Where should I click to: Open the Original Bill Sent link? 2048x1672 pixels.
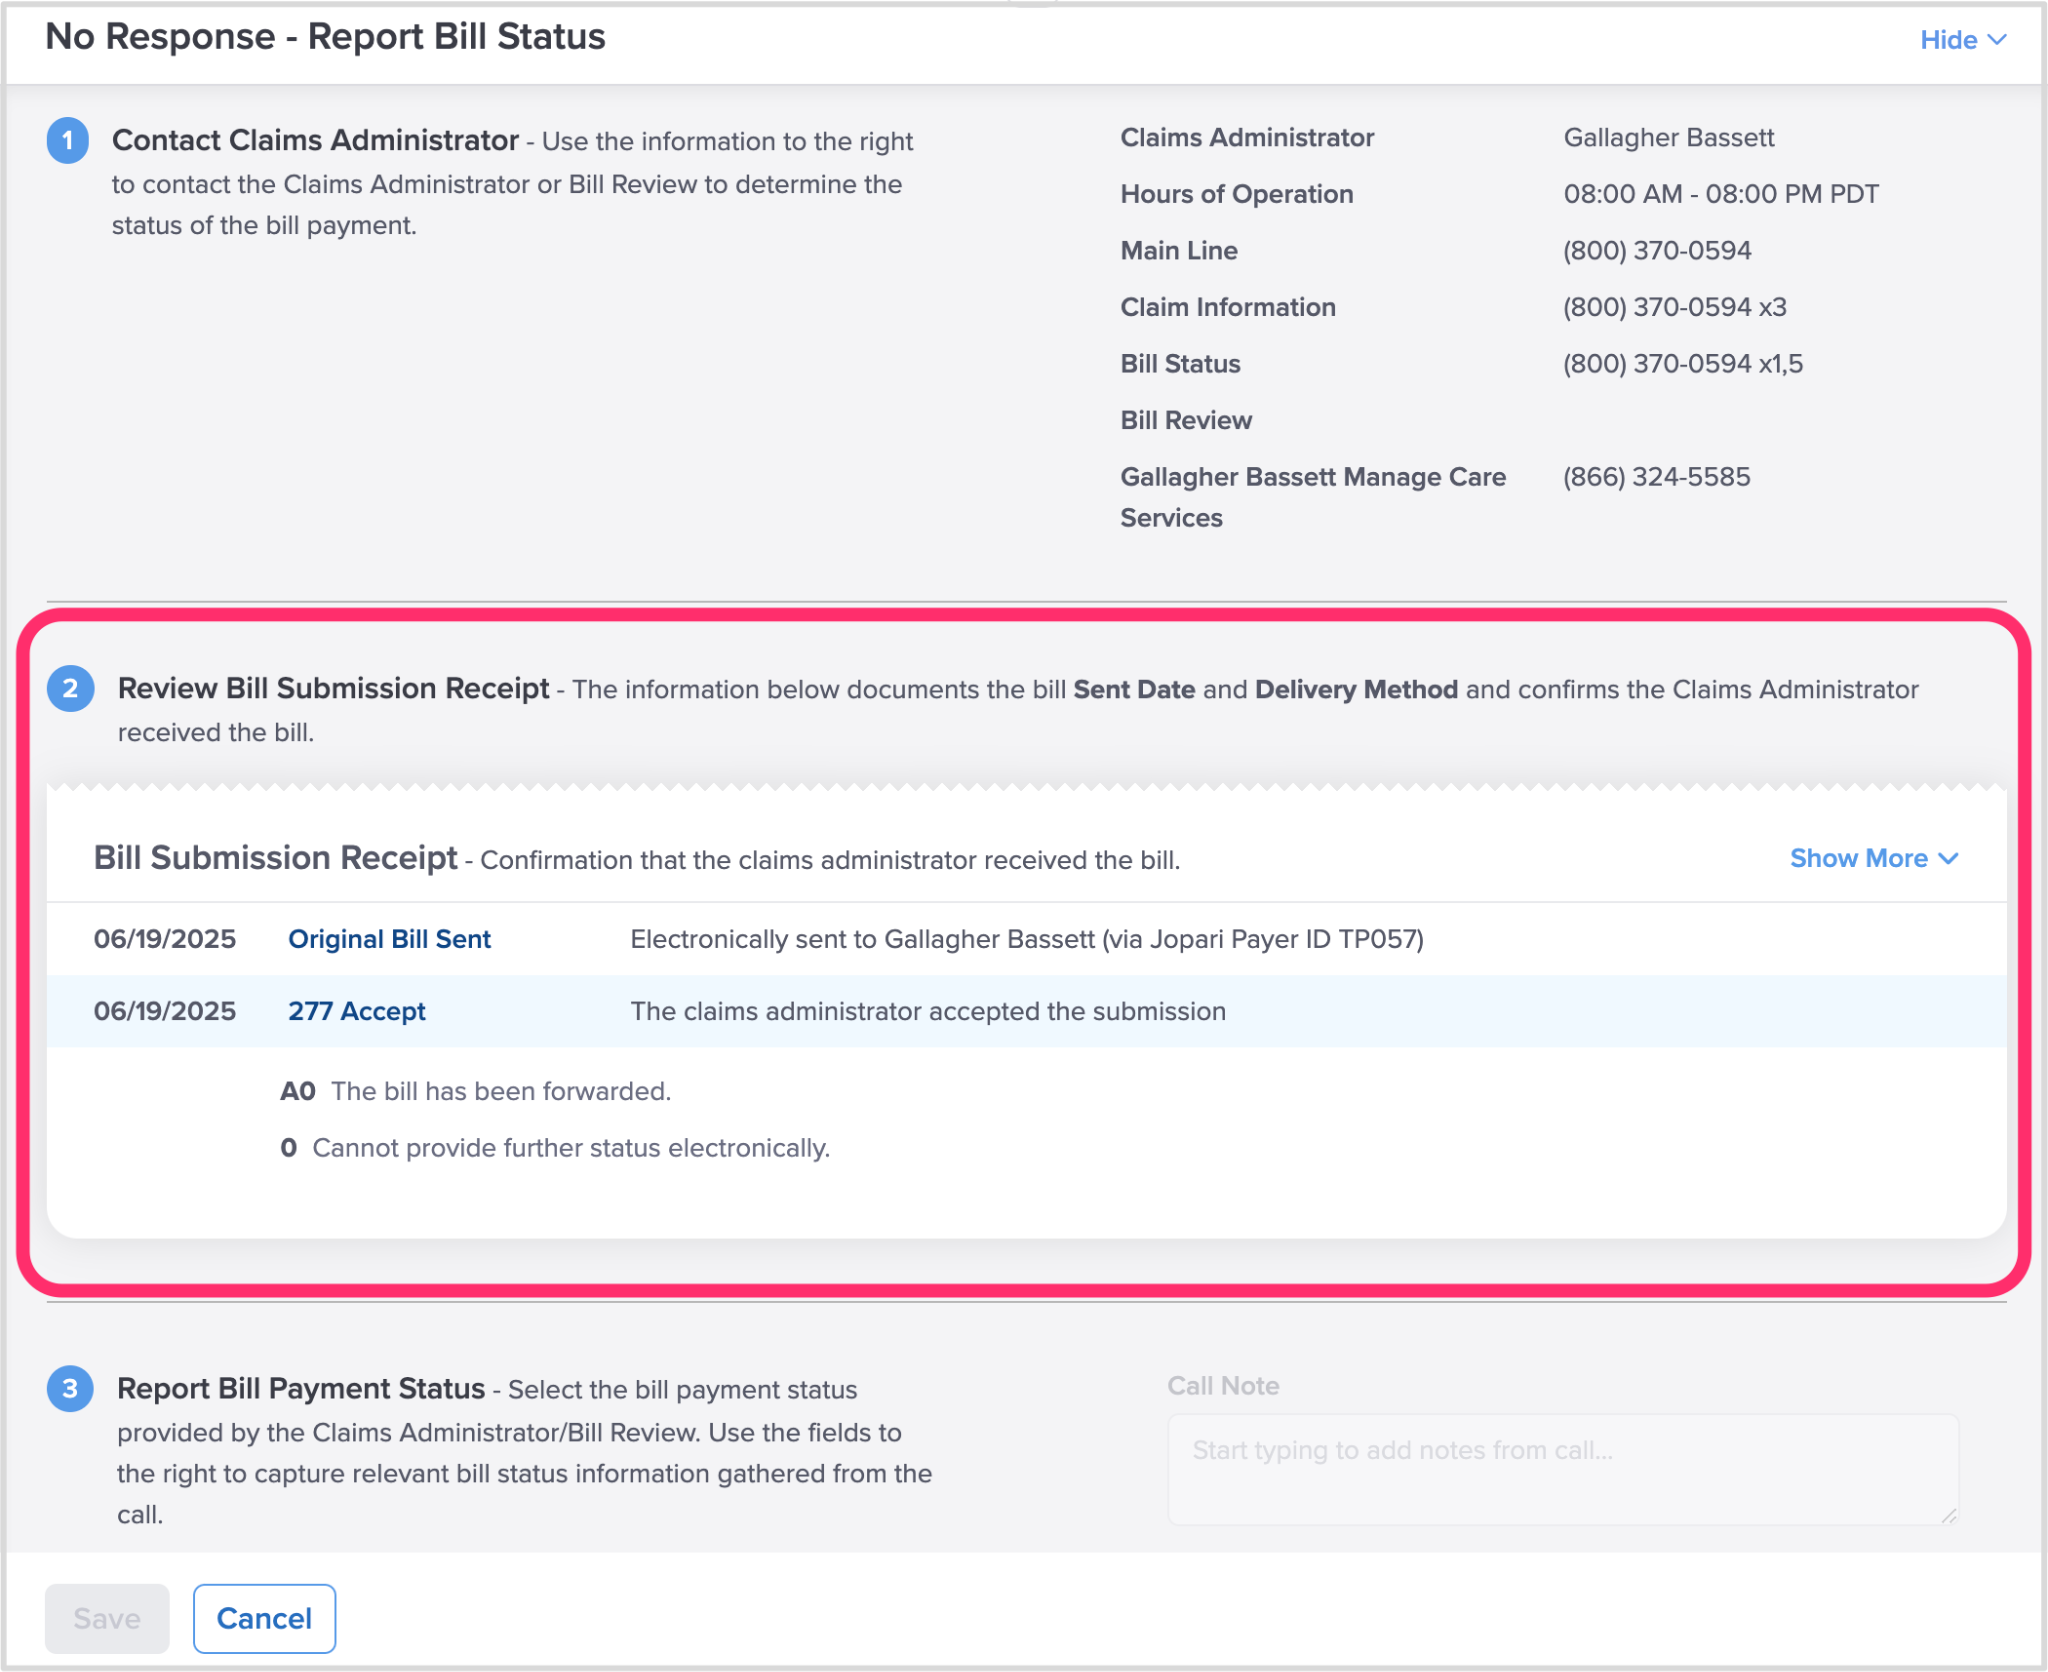point(389,939)
